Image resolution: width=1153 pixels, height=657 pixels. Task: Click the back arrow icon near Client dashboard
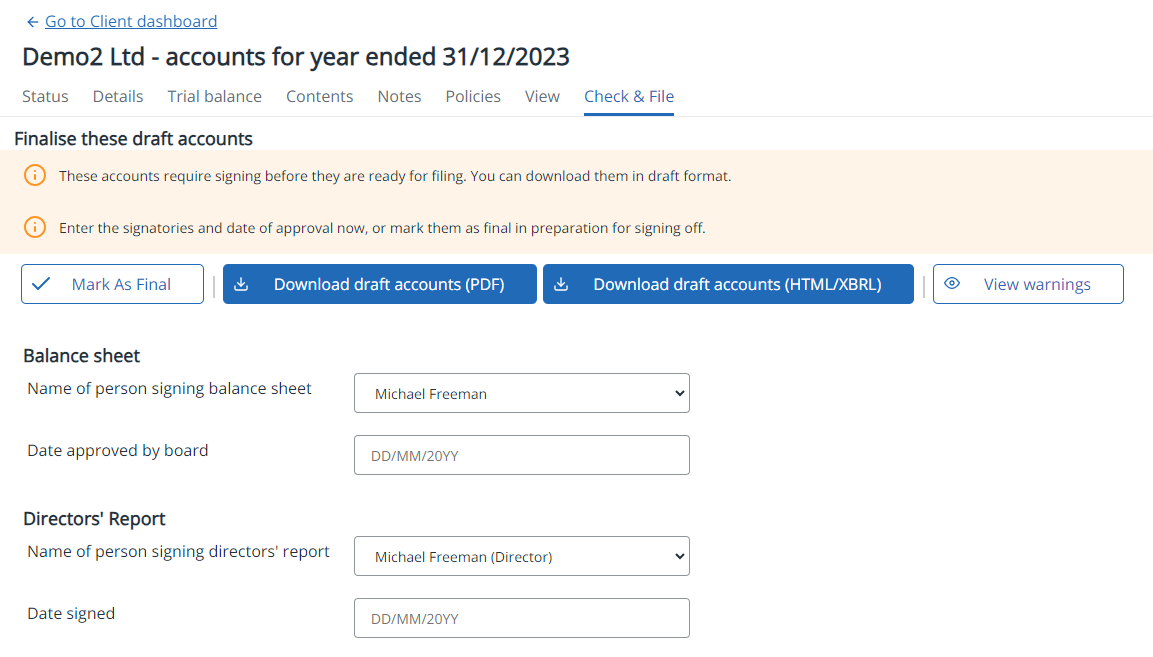tap(32, 22)
